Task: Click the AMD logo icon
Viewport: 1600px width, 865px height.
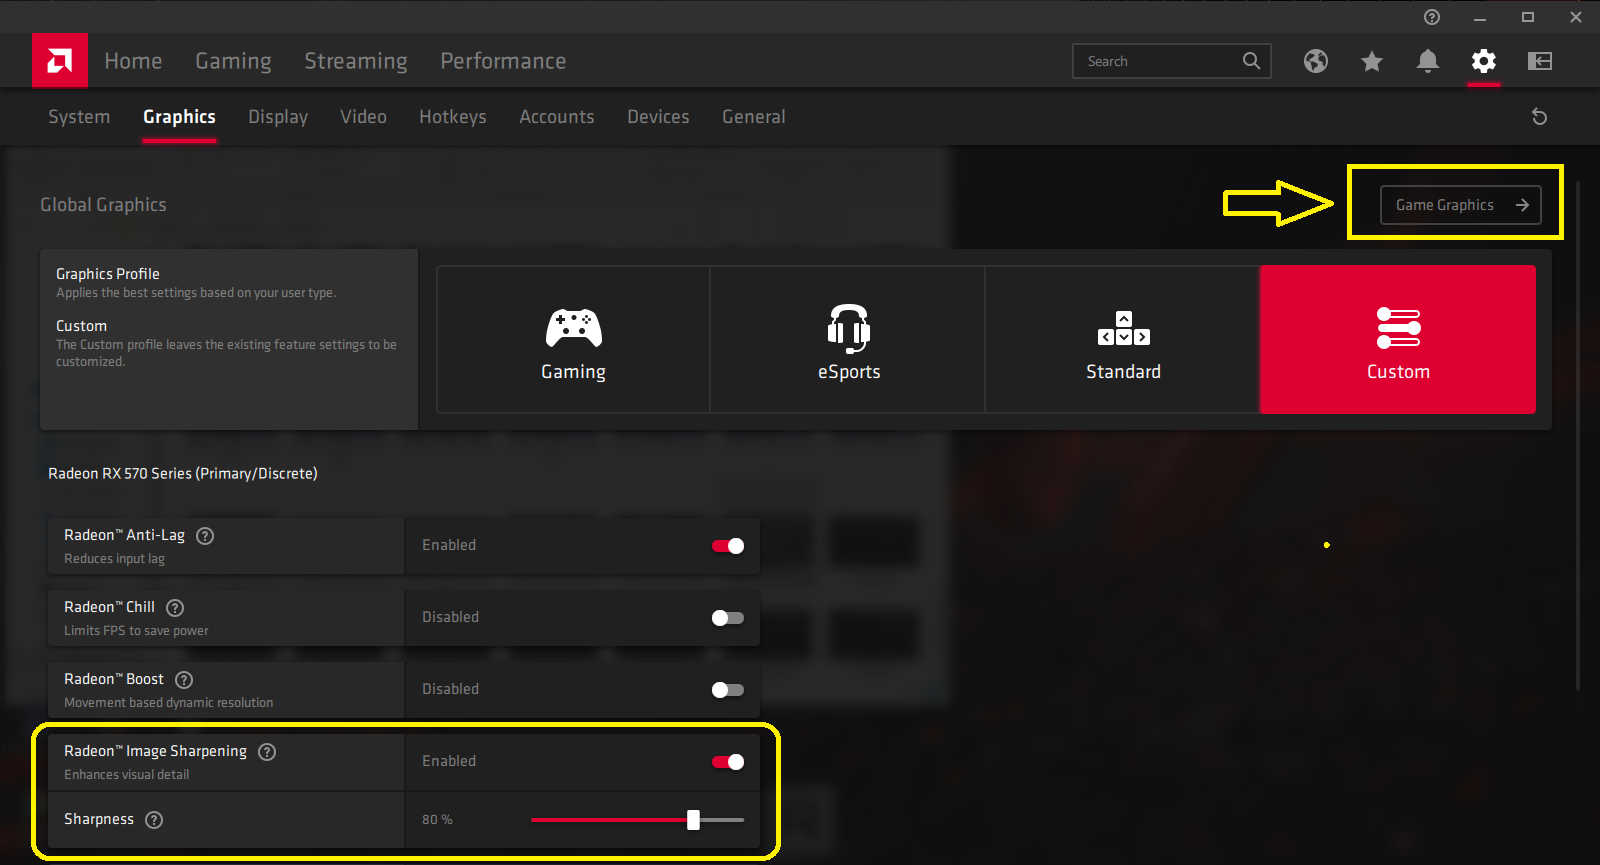Action: pos(60,61)
